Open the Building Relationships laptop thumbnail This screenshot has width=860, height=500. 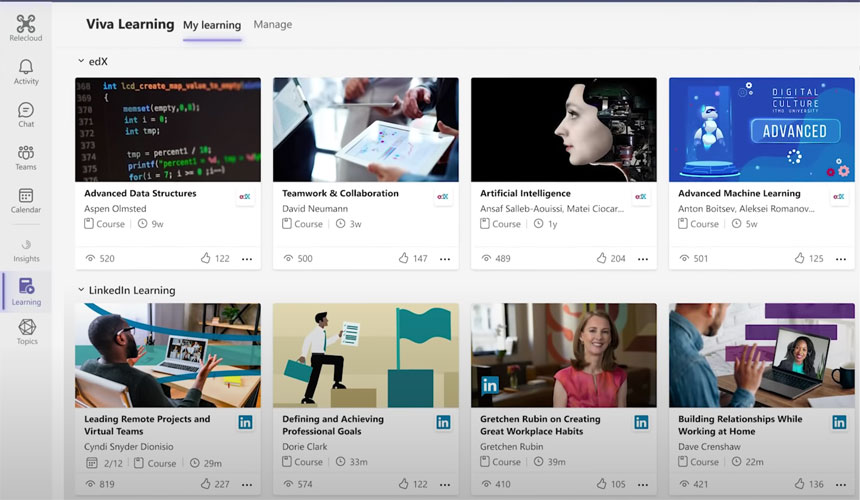tap(762, 355)
